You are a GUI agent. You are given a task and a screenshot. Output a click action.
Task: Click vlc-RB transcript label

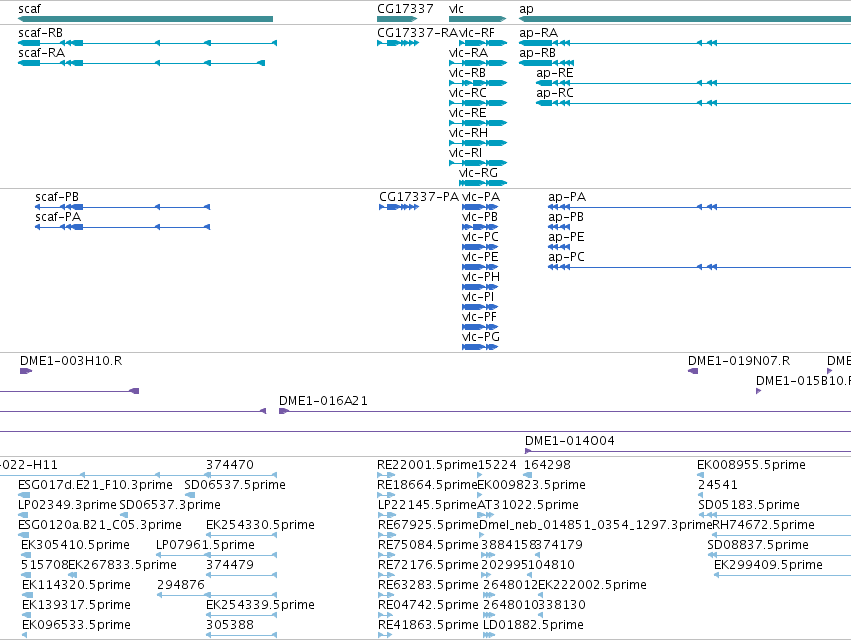pyautogui.click(x=467, y=73)
